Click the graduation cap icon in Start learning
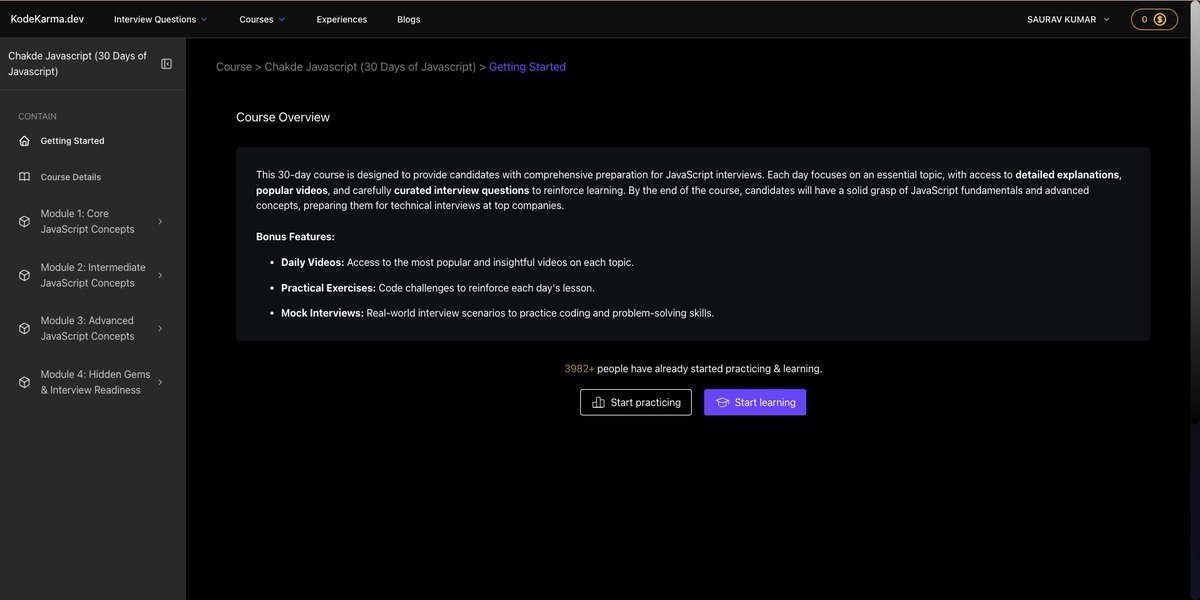Screen dimensions: 1200x600 tap(722, 402)
